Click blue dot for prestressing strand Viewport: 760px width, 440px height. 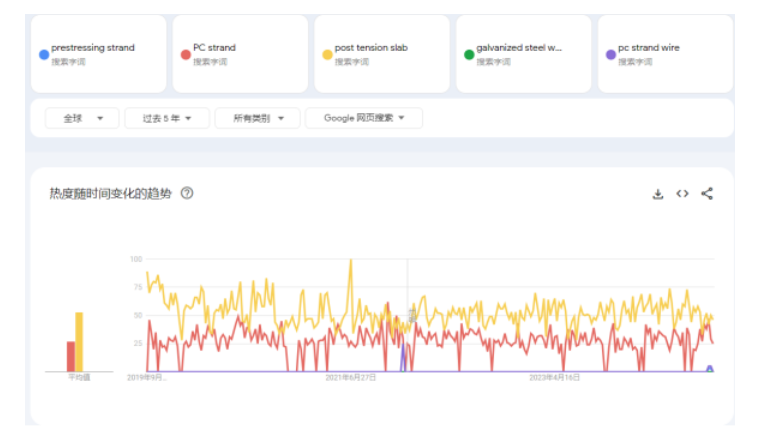43,54
